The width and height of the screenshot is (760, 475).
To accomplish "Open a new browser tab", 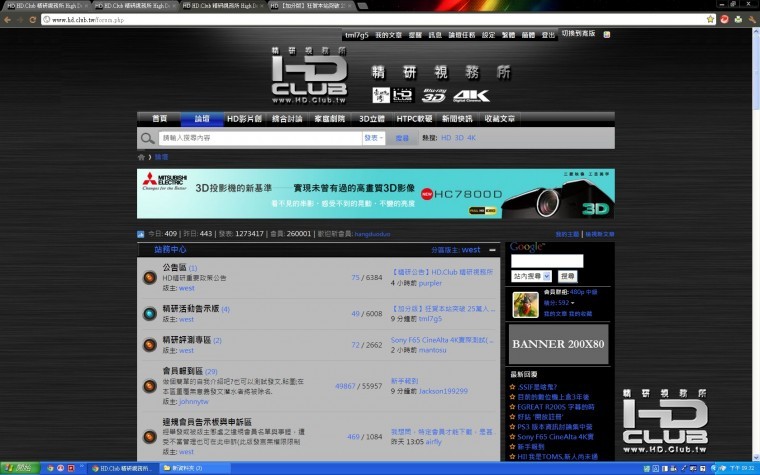I will coord(363,6).
